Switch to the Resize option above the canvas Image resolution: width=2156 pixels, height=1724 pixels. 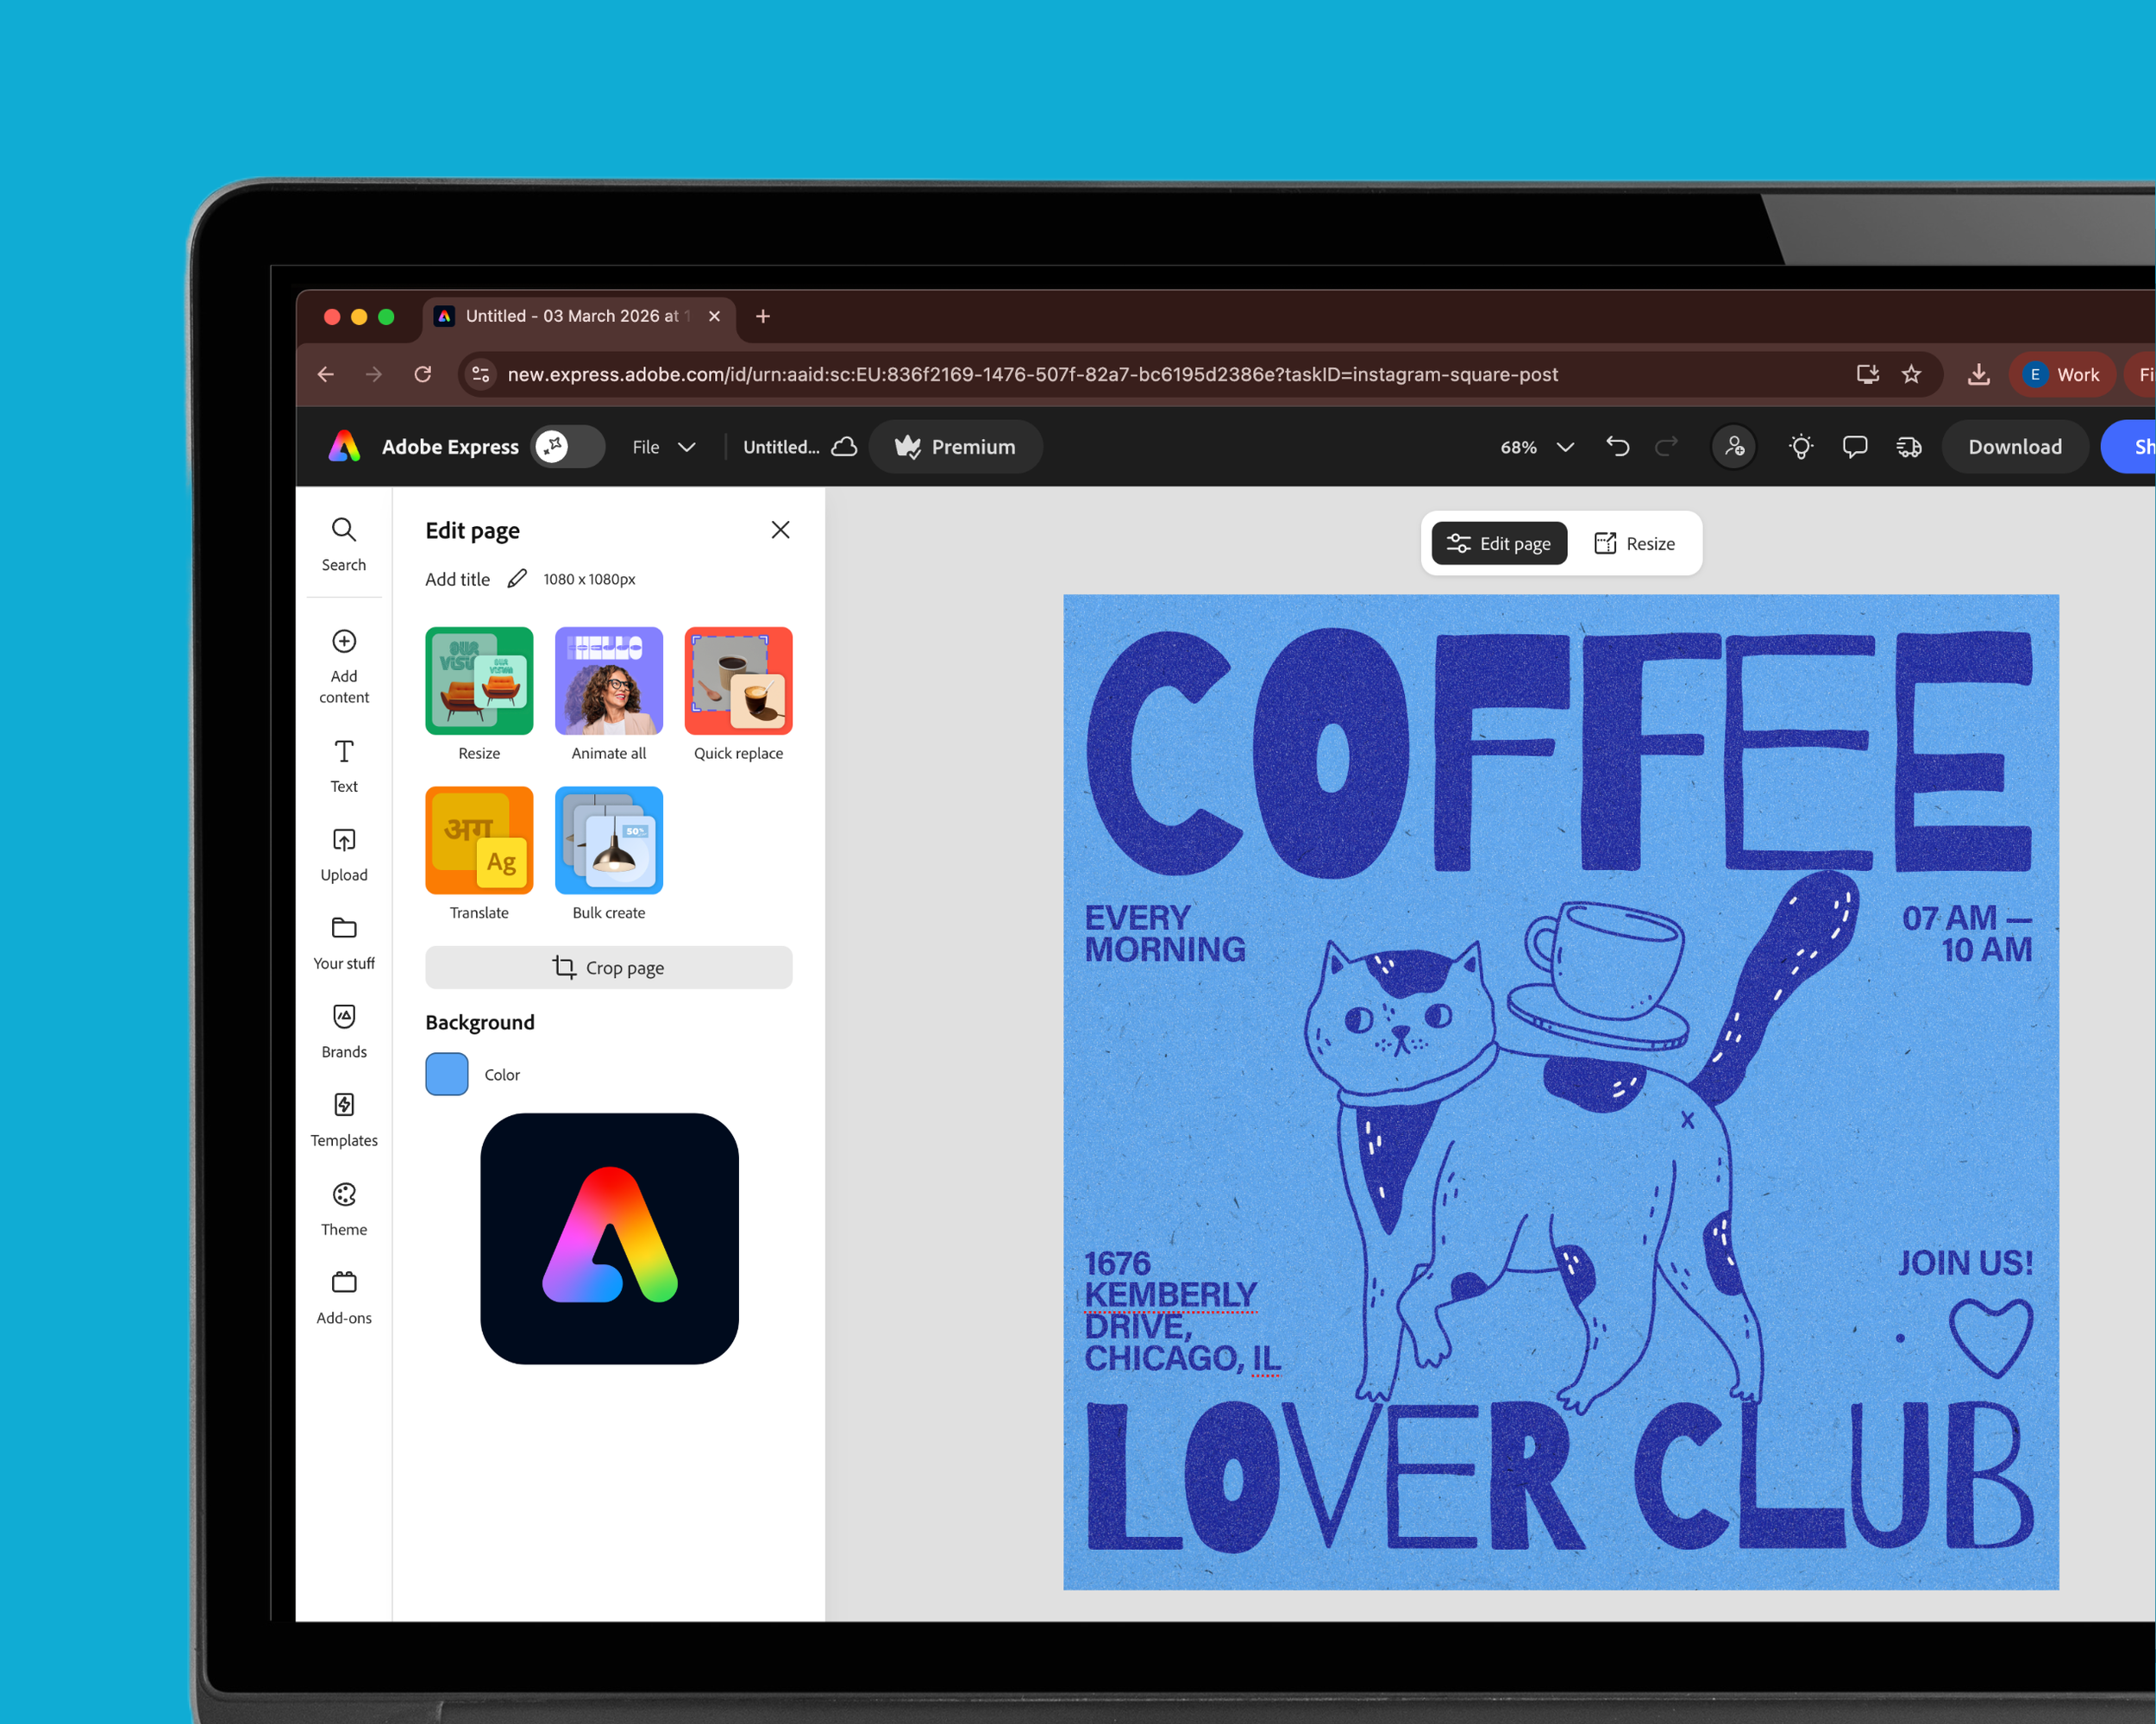tap(1634, 543)
